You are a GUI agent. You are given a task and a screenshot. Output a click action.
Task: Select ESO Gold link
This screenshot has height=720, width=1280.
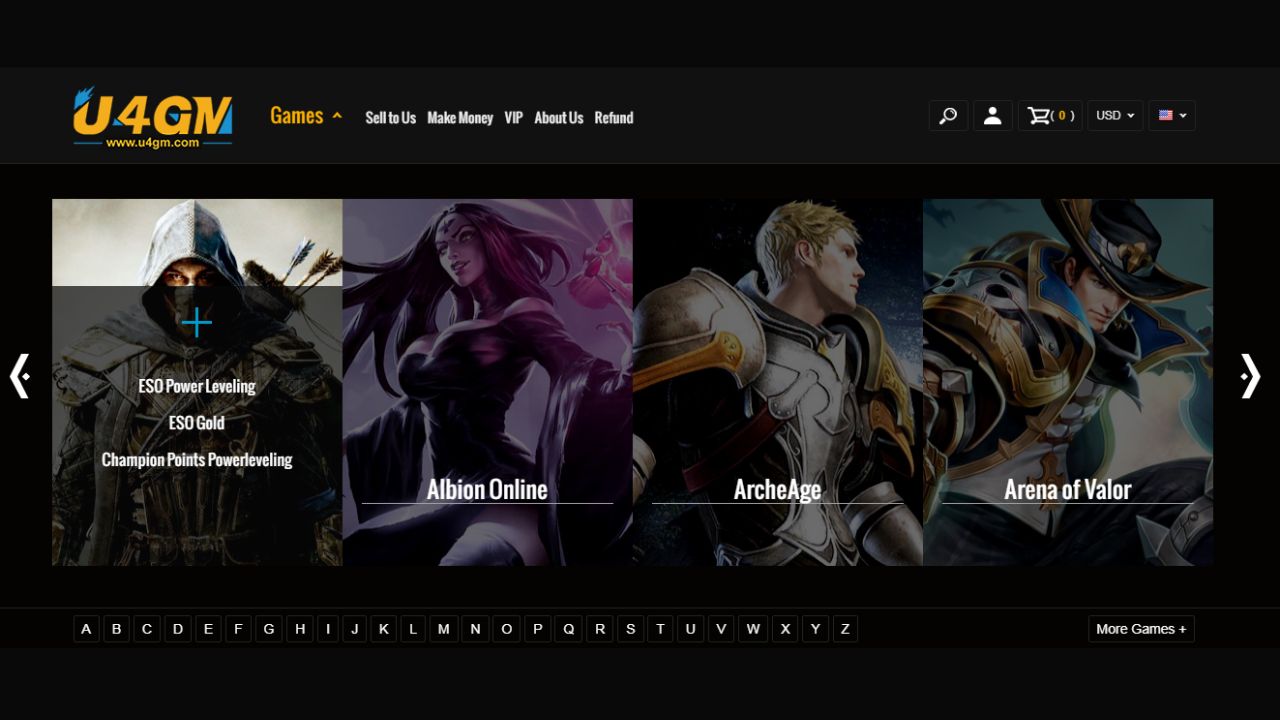196,423
